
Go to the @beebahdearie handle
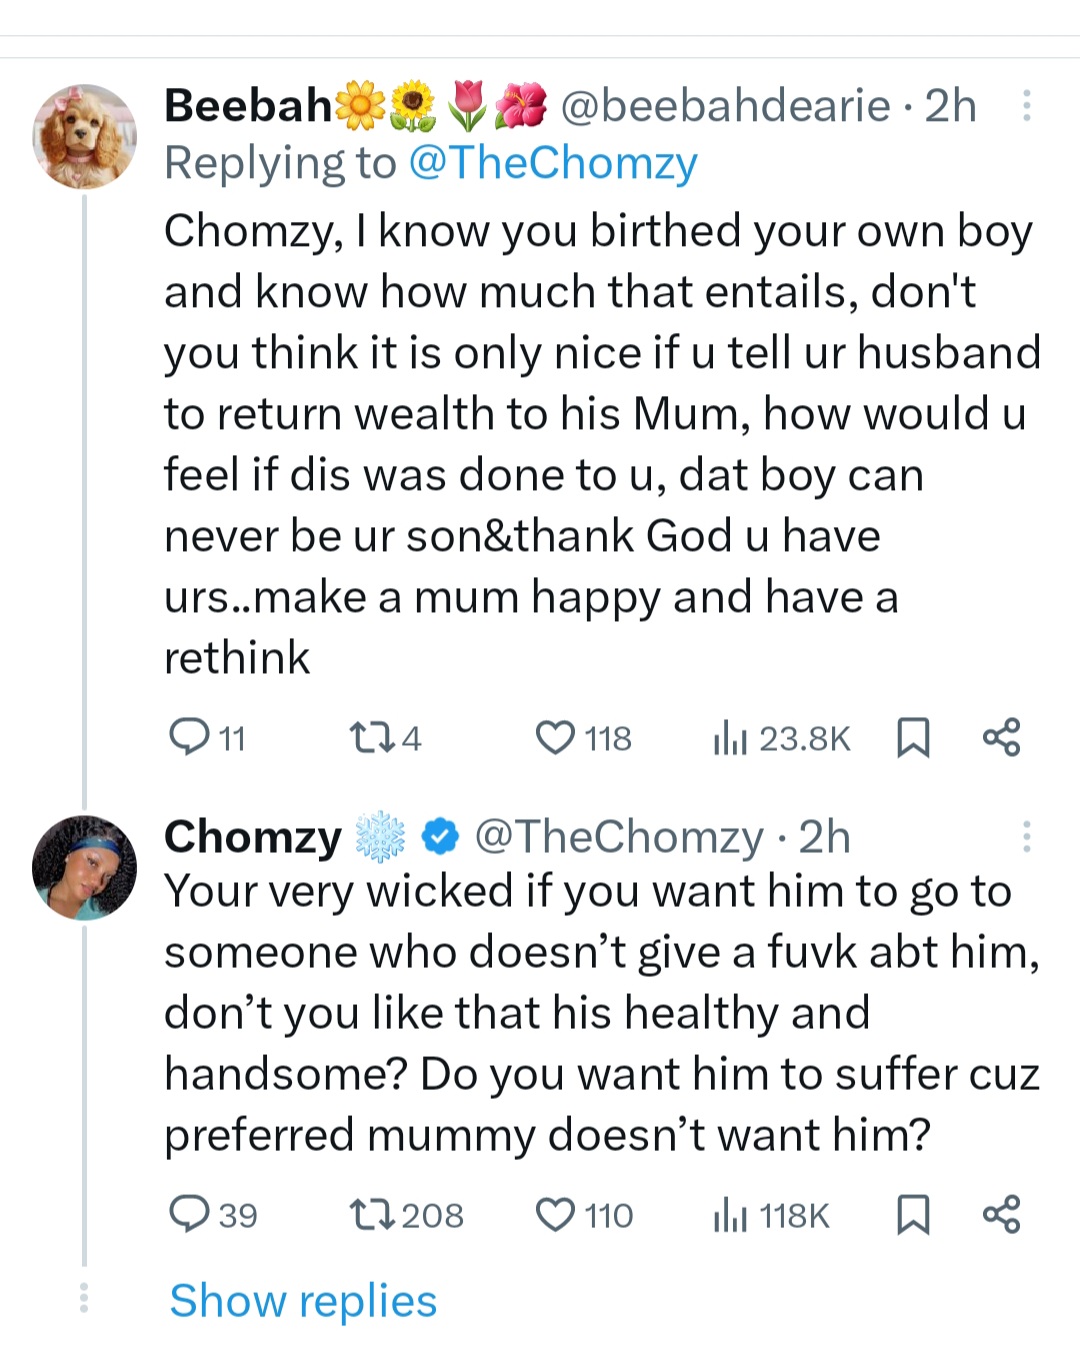click(x=725, y=106)
